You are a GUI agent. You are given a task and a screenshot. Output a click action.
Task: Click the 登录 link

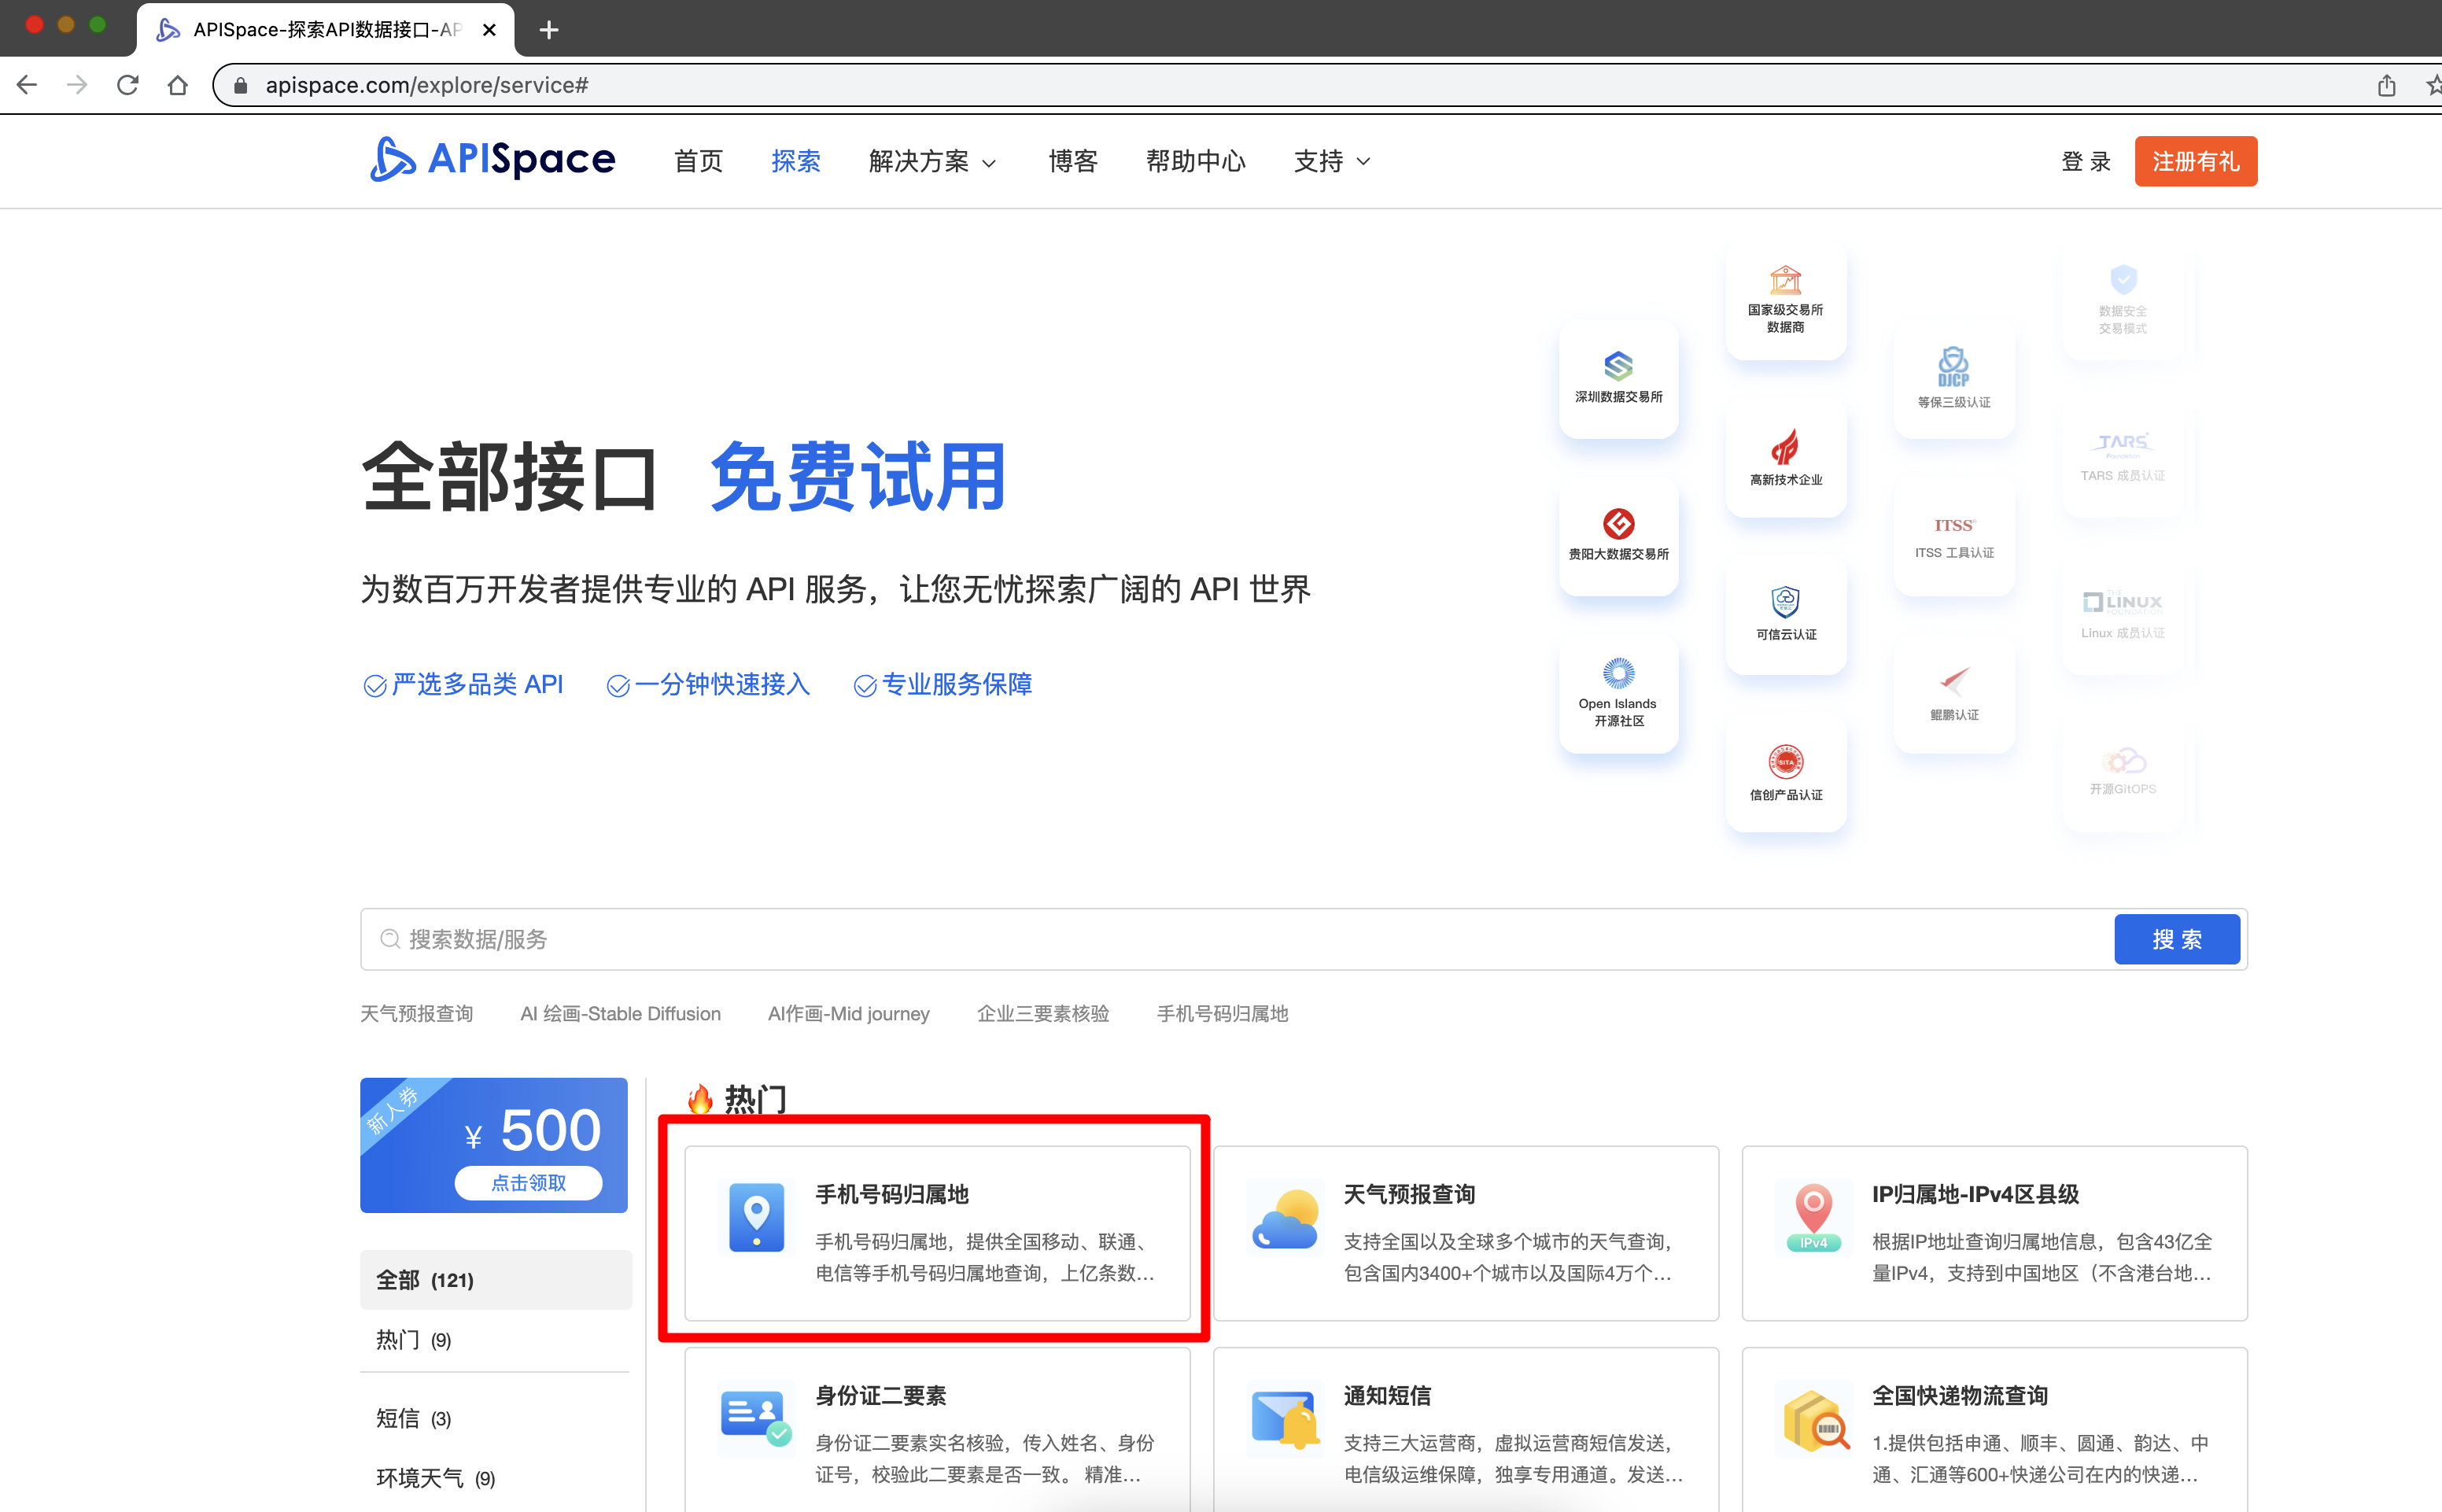click(x=2085, y=161)
